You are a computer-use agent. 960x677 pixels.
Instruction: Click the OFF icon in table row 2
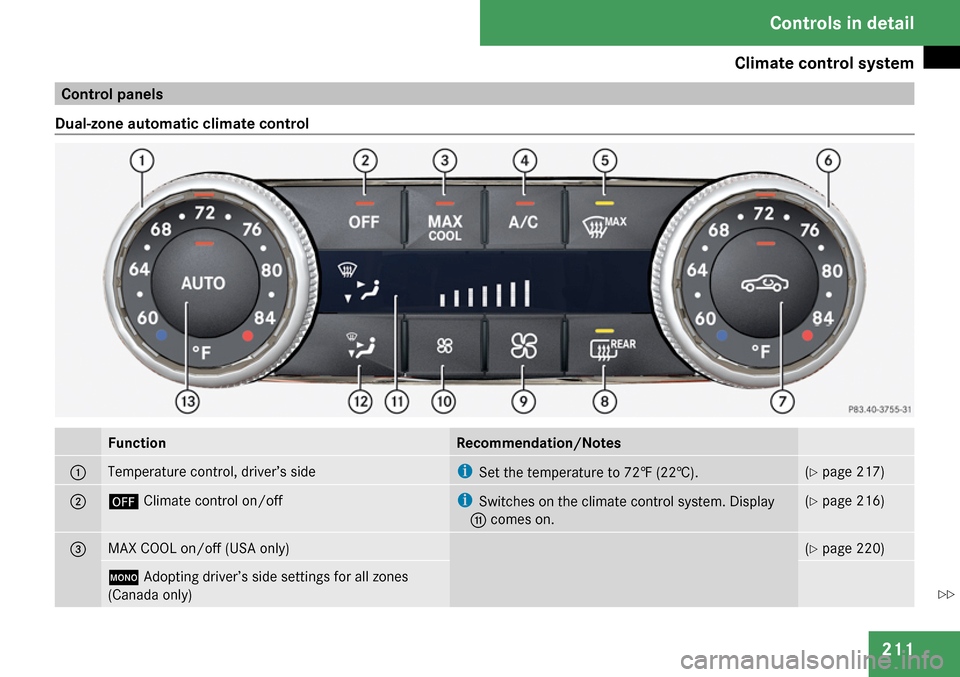point(123,501)
